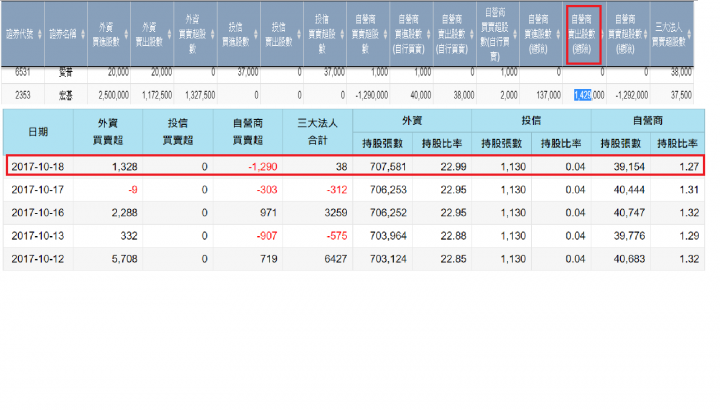Click the 1.31 dealer ratio value
The height and width of the screenshot is (410, 720).
[x=689, y=190]
